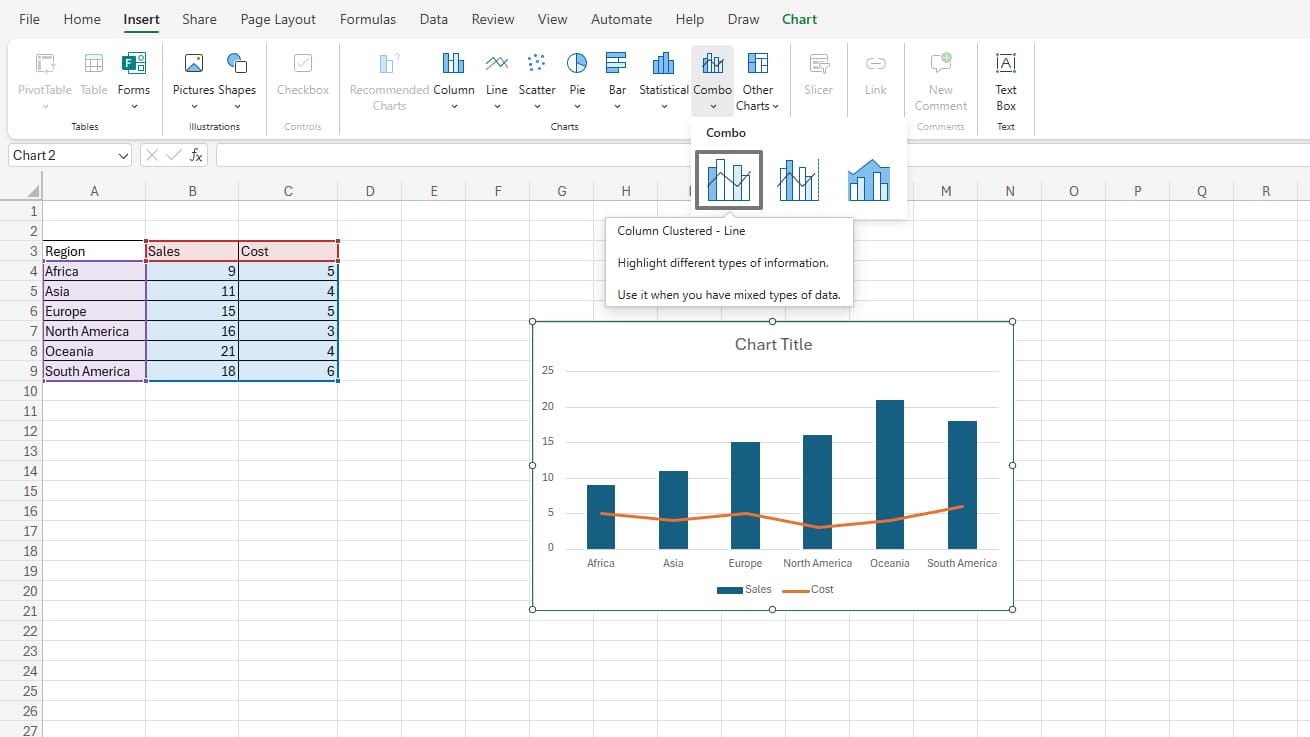Click the Sales legend entry
Viewport: 1310px width, 737px height.
pyautogui.click(x=745, y=589)
